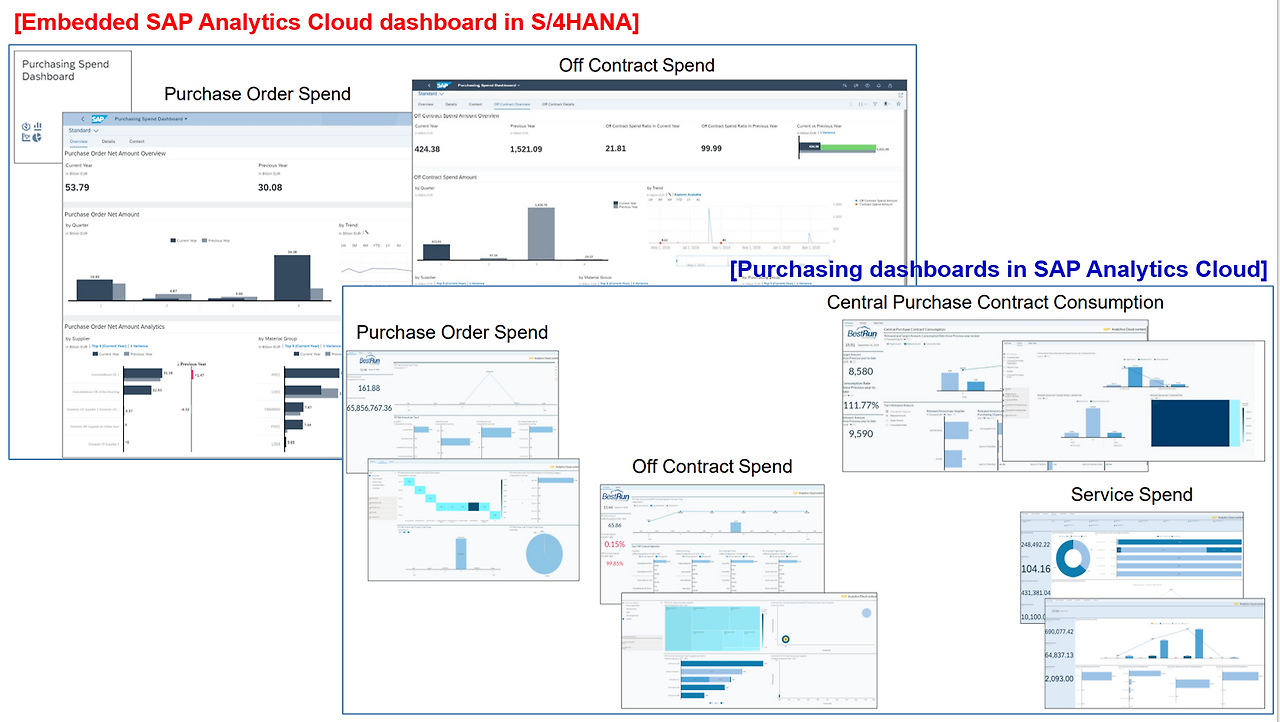The image size is (1280, 722).
Task: Select Overview tab in embedded Purchase Order Spend screen
Action: pos(78,142)
